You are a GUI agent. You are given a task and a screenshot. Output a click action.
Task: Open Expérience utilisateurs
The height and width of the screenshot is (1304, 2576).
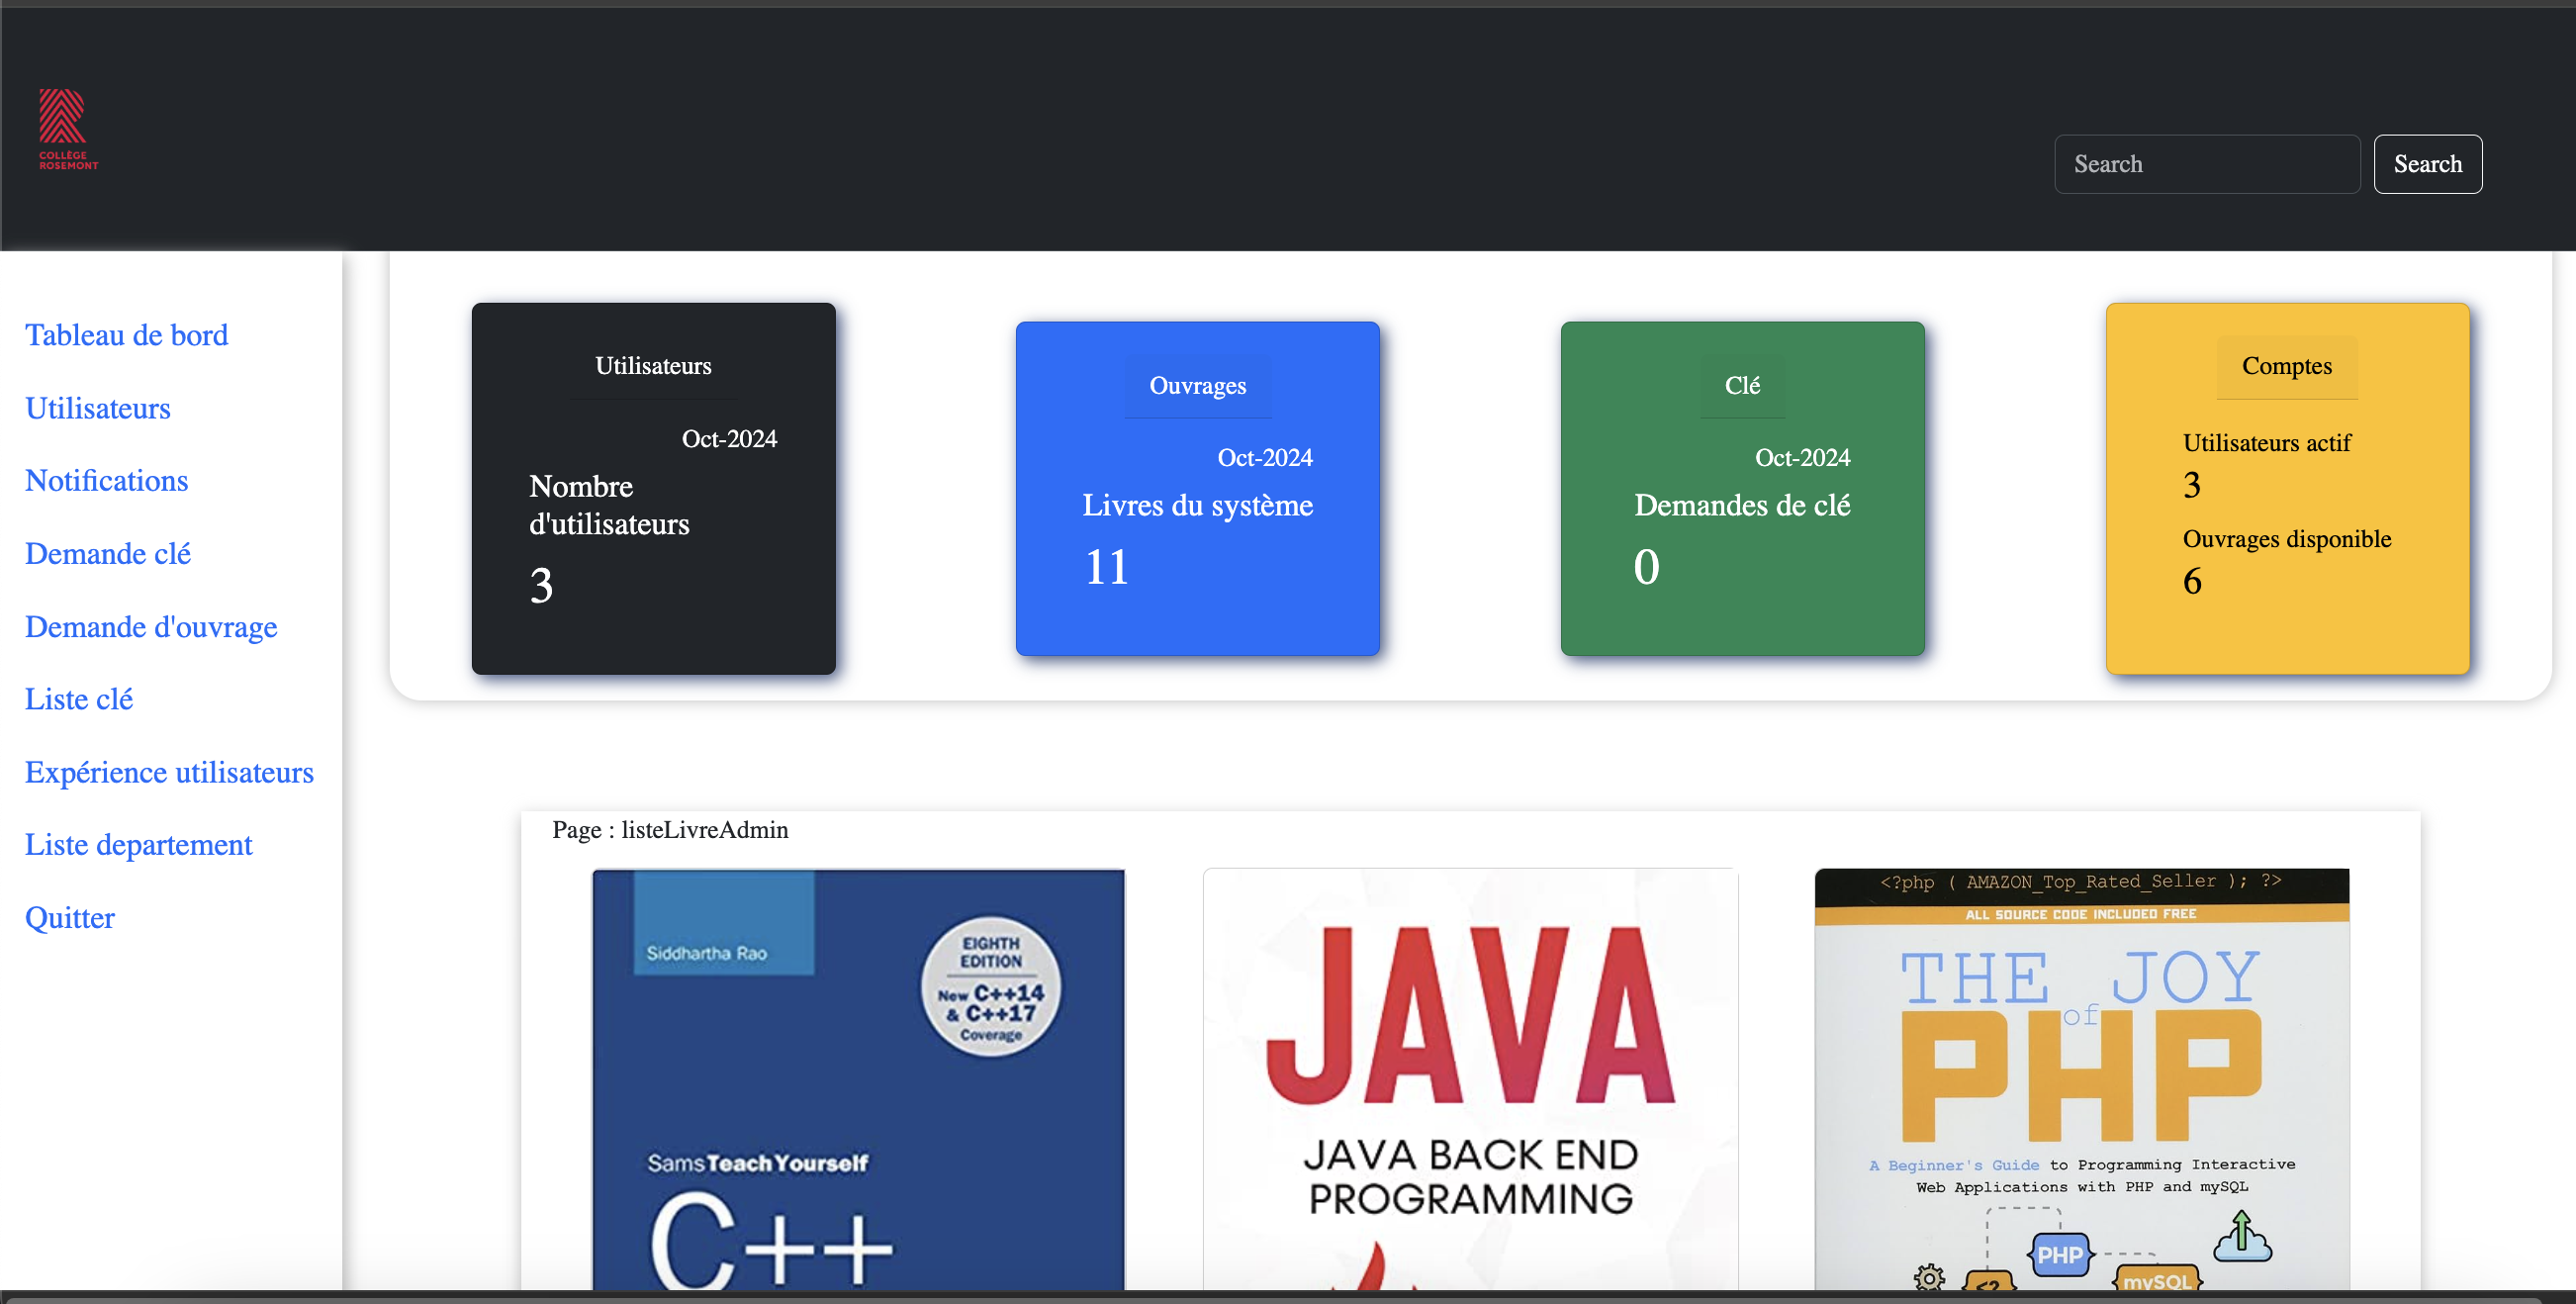pos(168,772)
